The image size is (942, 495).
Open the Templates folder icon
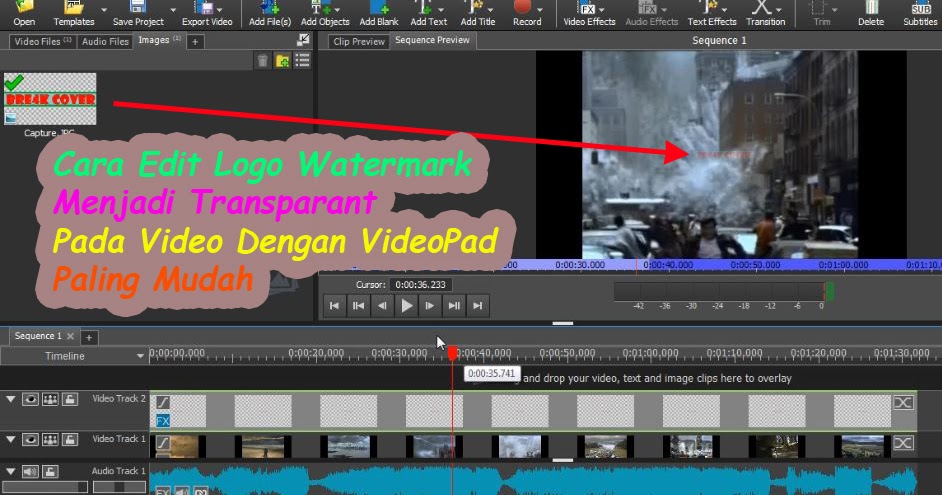click(73, 7)
